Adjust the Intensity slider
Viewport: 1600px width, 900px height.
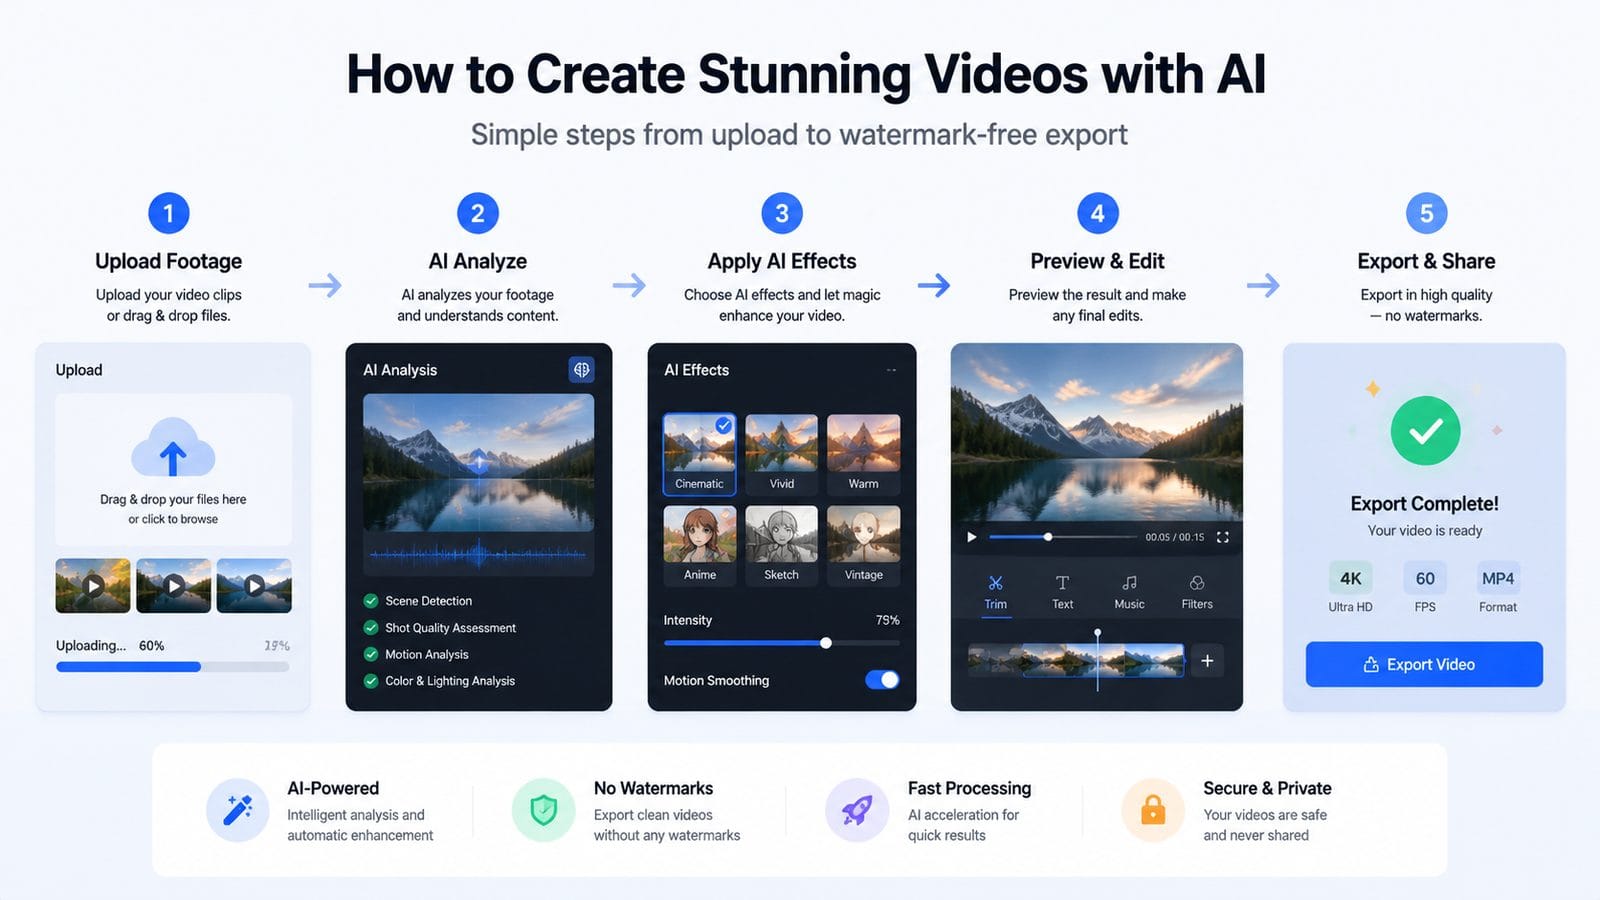(x=782, y=643)
